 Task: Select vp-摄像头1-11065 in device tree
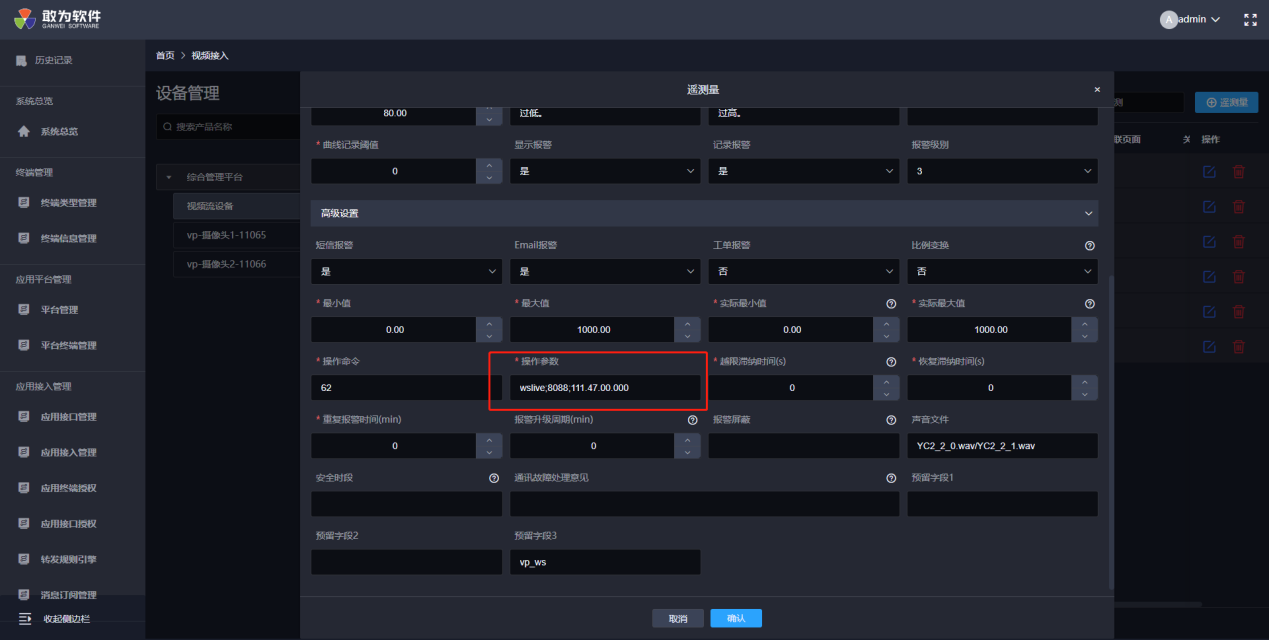[x=226, y=235]
